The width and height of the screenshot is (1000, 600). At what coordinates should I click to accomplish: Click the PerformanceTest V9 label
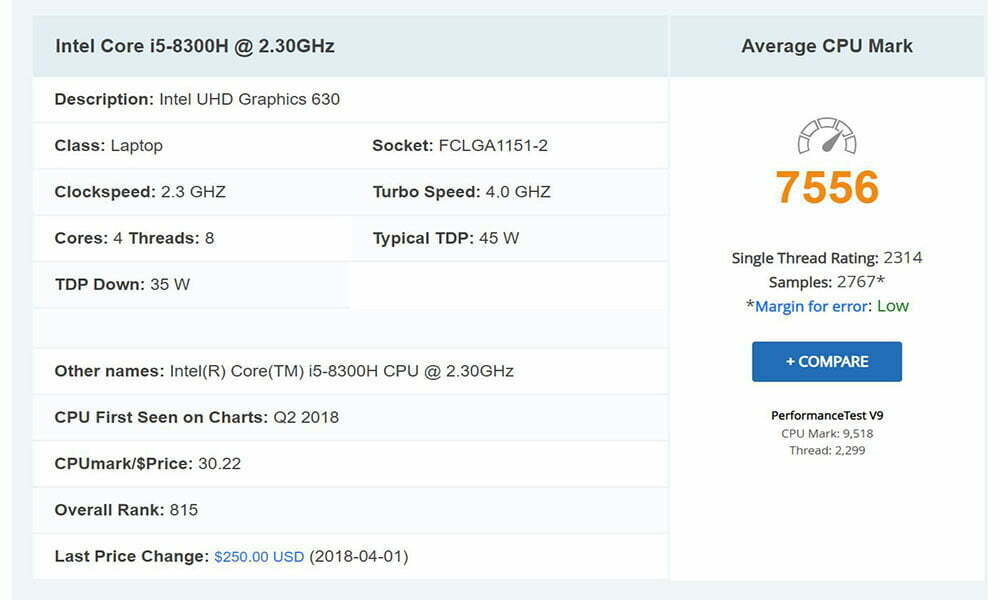(827, 416)
